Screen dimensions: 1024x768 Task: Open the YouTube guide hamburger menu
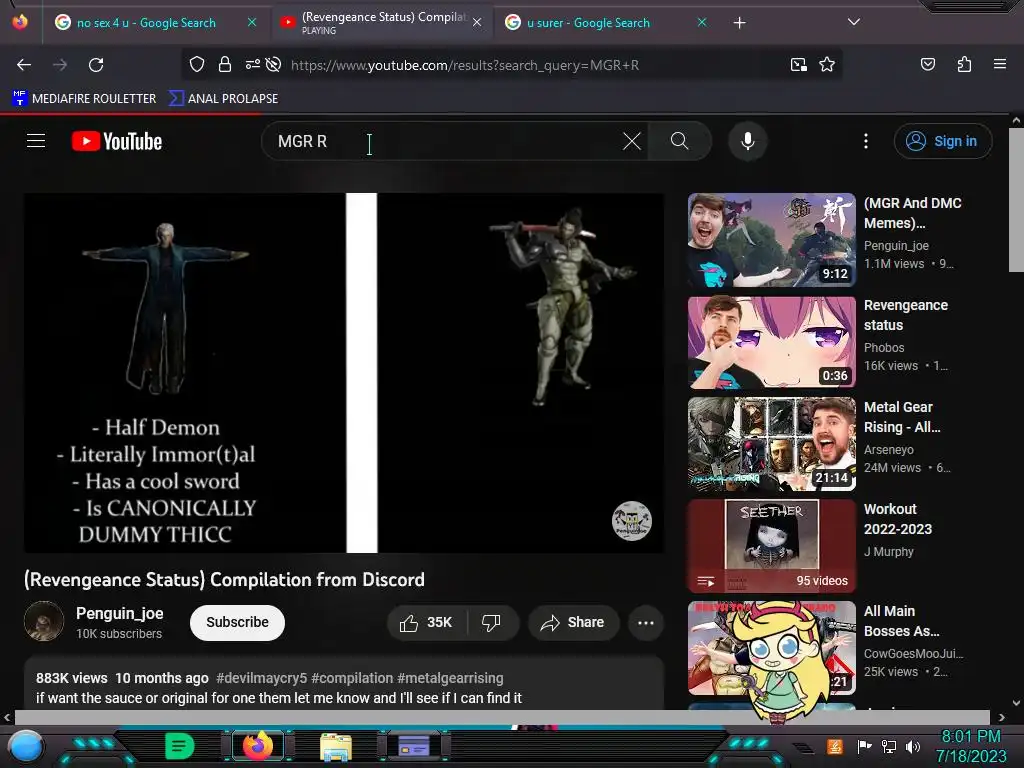36,140
